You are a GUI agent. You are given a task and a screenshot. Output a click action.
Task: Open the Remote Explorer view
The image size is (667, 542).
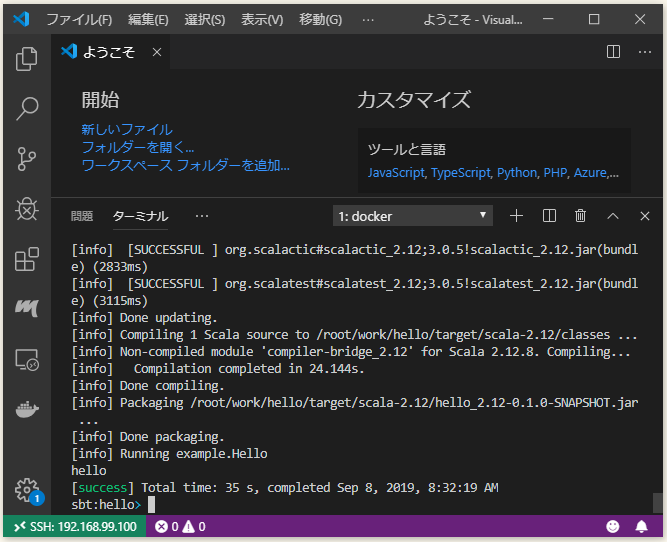coord(27,360)
